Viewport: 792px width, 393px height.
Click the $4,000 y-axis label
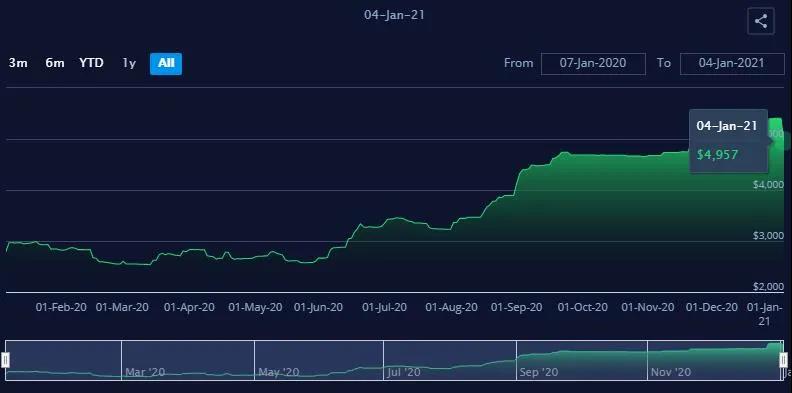768,185
